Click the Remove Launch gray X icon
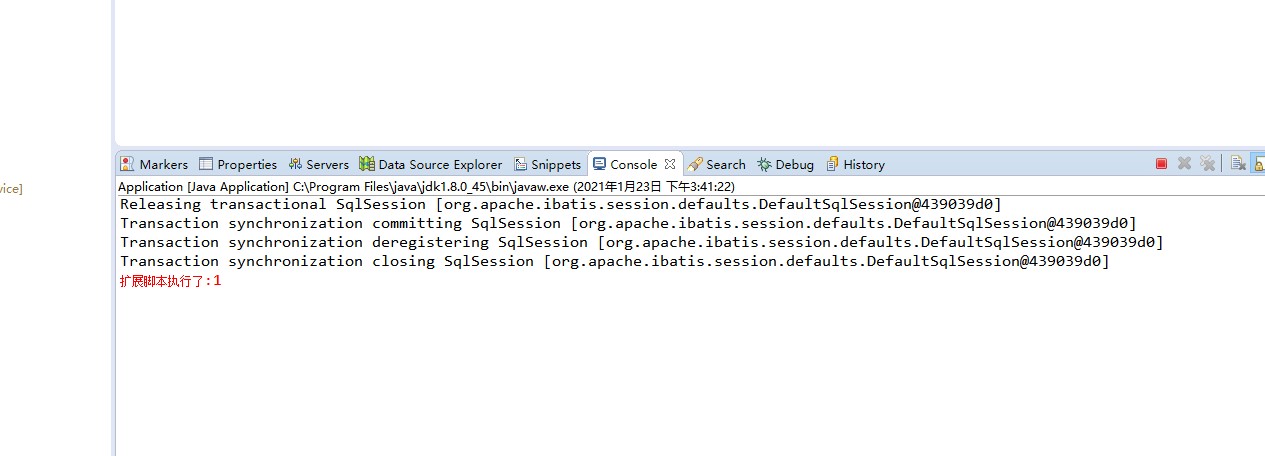The height and width of the screenshot is (456, 1265). click(1184, 164)
